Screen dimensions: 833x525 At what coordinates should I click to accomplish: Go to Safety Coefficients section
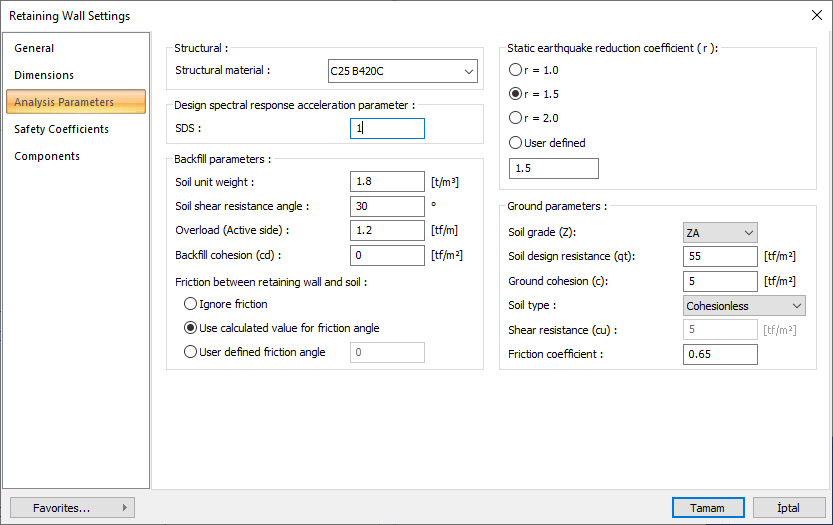tap(62, 129)
